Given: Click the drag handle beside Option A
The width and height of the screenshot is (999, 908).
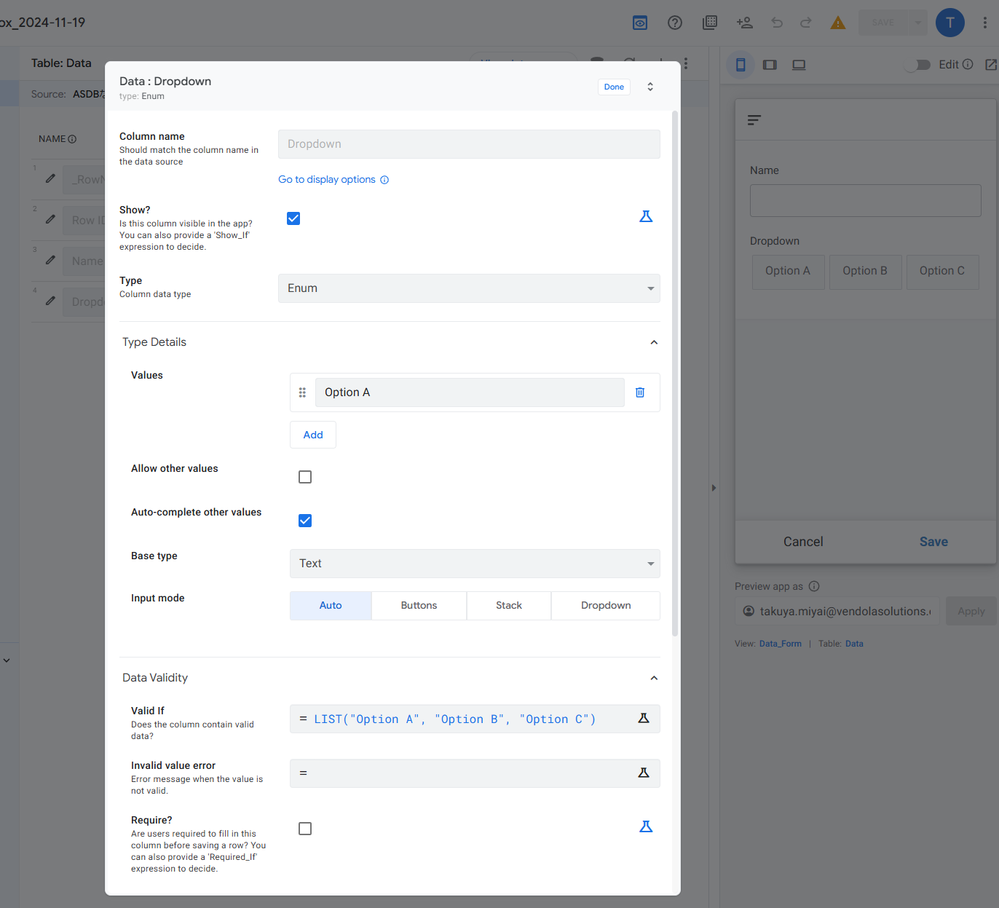Looking at the screenshot, I should tap(302, 393).
